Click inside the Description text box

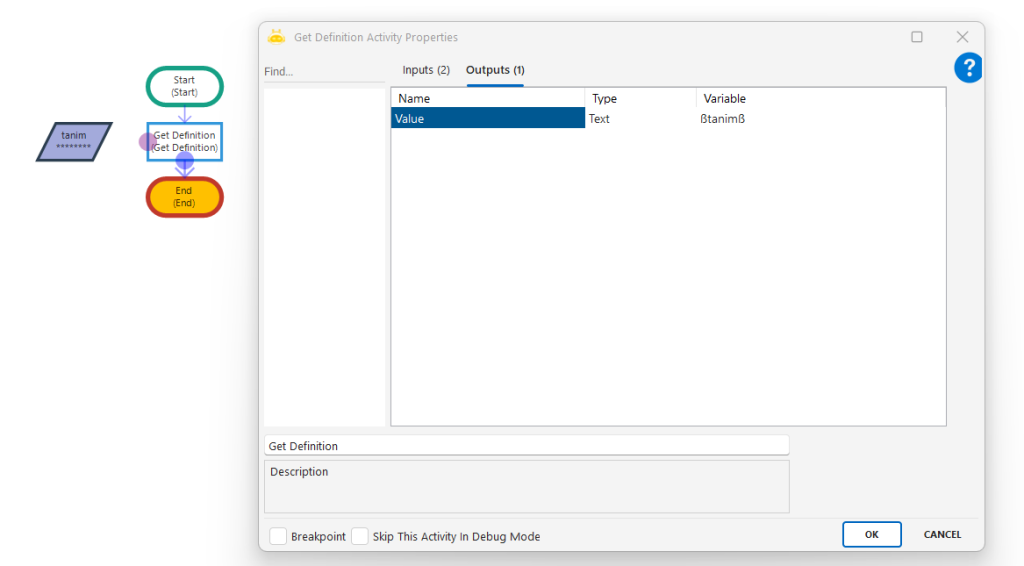pyautogui.click(x=526, y=487)
